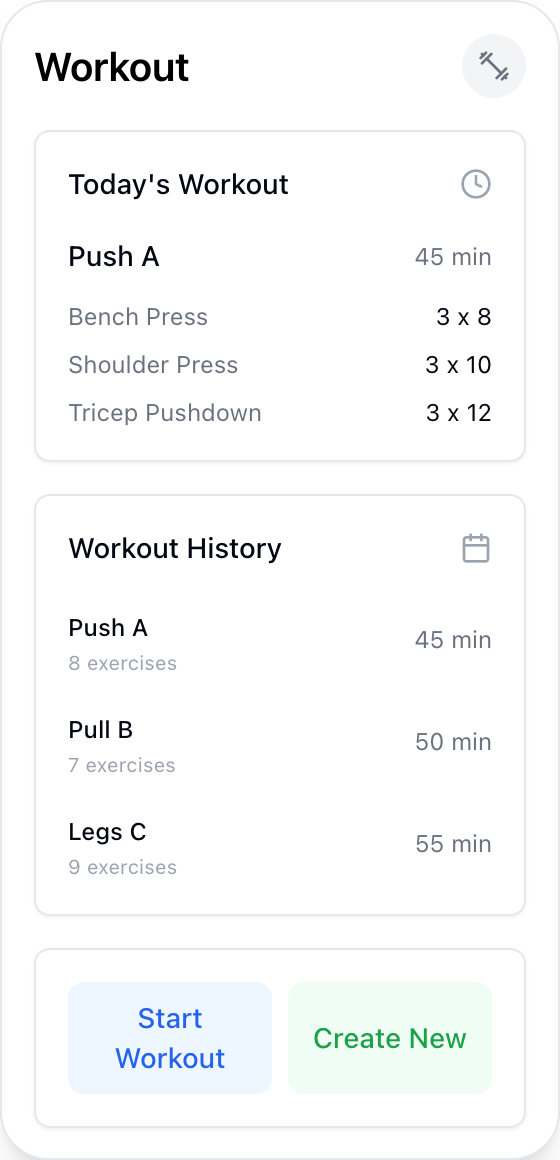Click the Push A title in Today's Workout
The height and width of the screenshot is (1160, 560).
tap(114, 257)
